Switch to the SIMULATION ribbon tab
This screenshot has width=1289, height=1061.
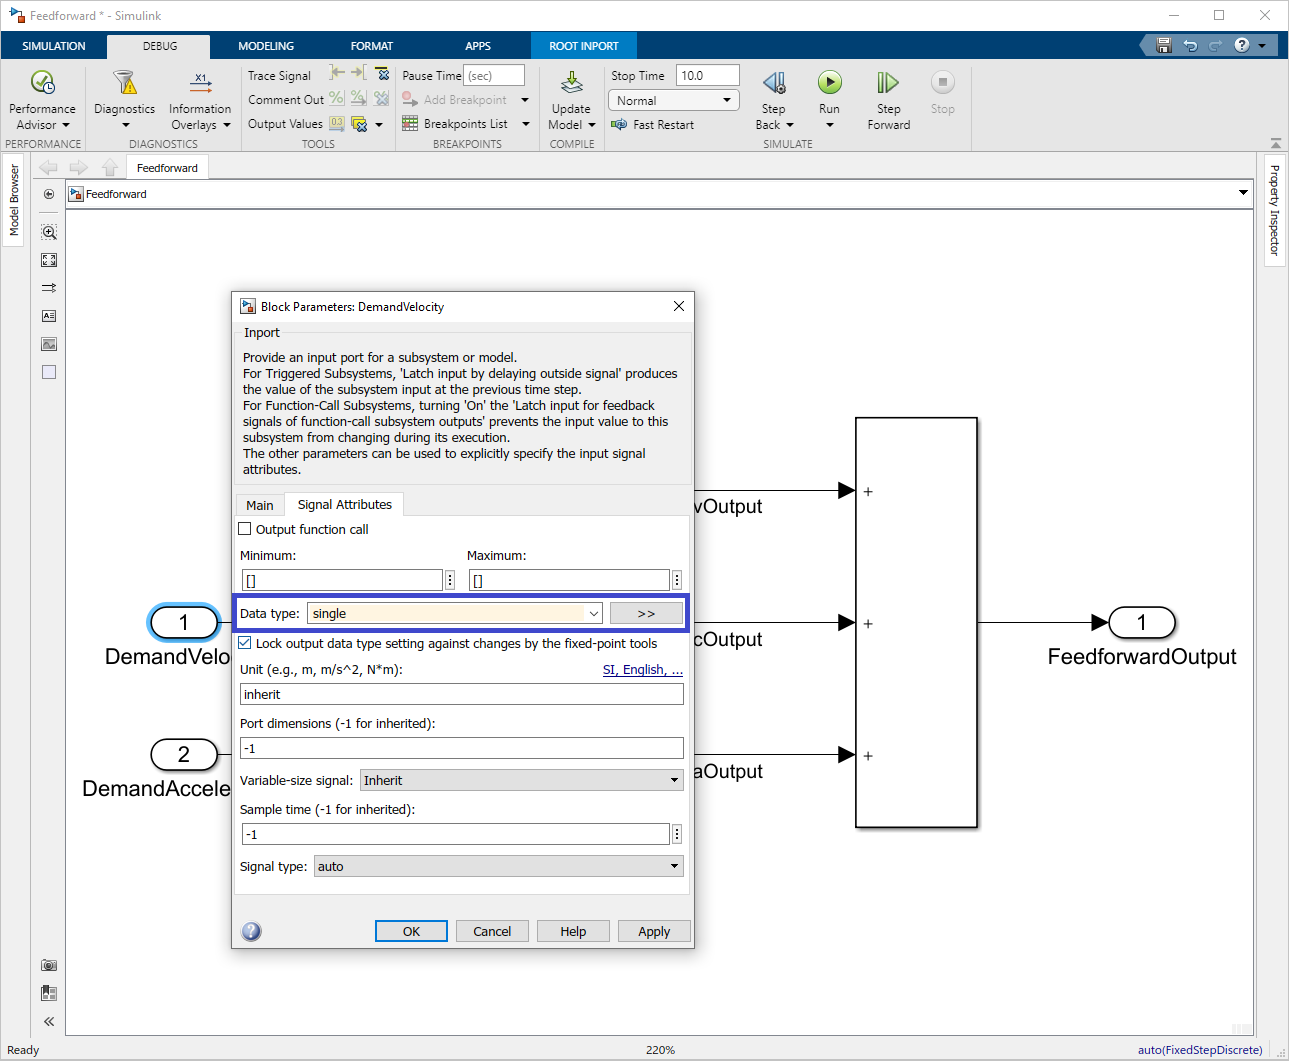pos(54,46)
